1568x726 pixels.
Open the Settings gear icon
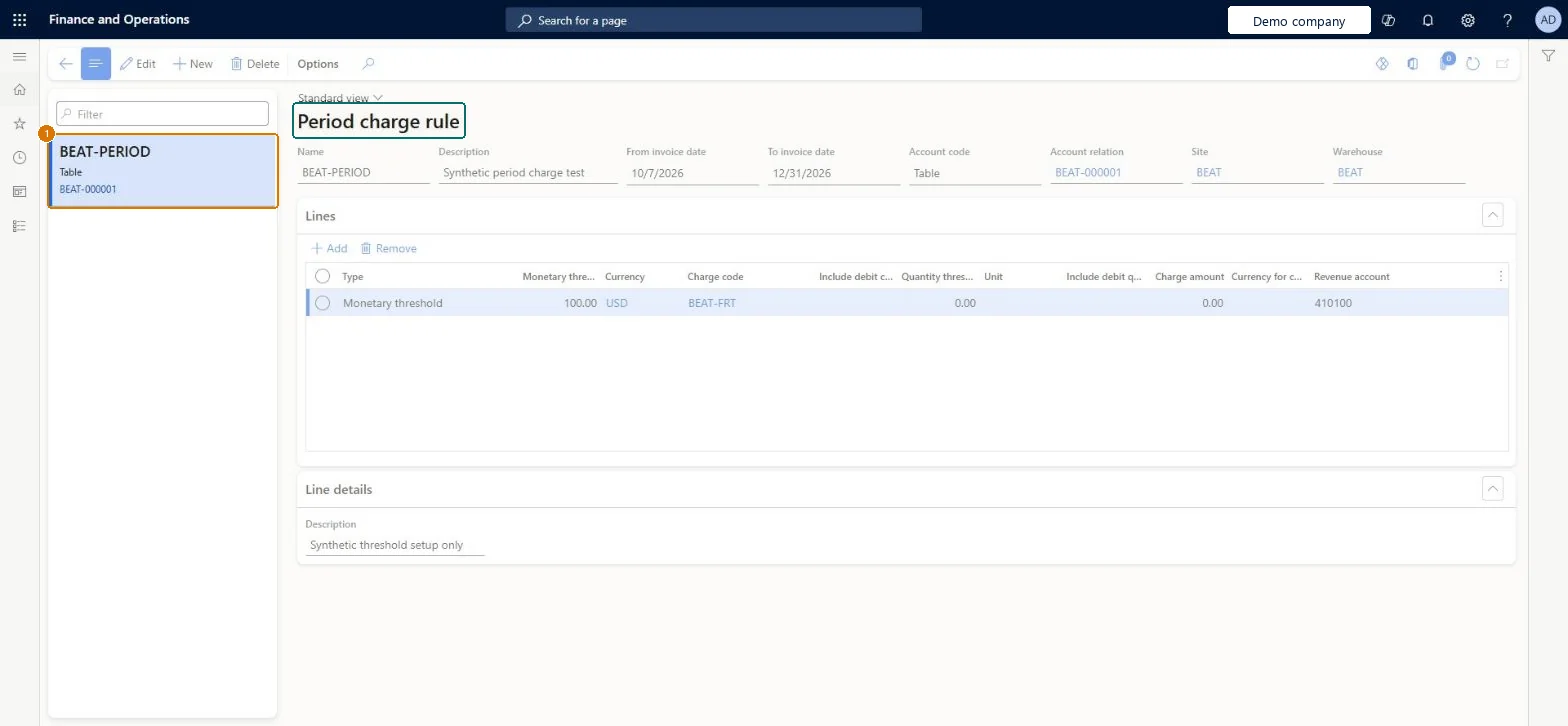[x=1468, y=20]
